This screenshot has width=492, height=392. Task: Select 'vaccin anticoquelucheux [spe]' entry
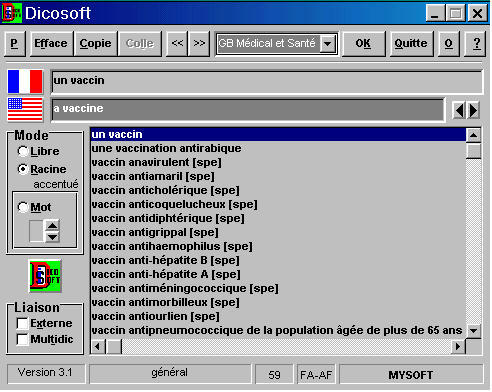coord(278,204)
